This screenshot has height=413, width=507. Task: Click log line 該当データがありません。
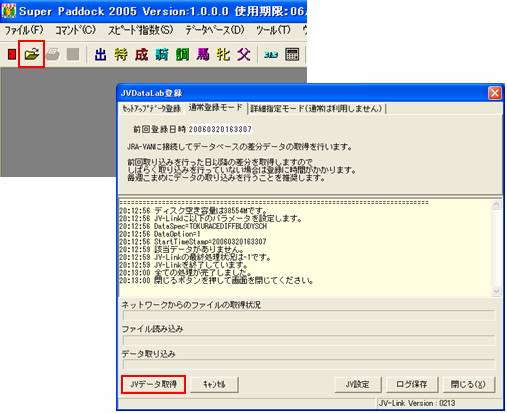[182, 249]
